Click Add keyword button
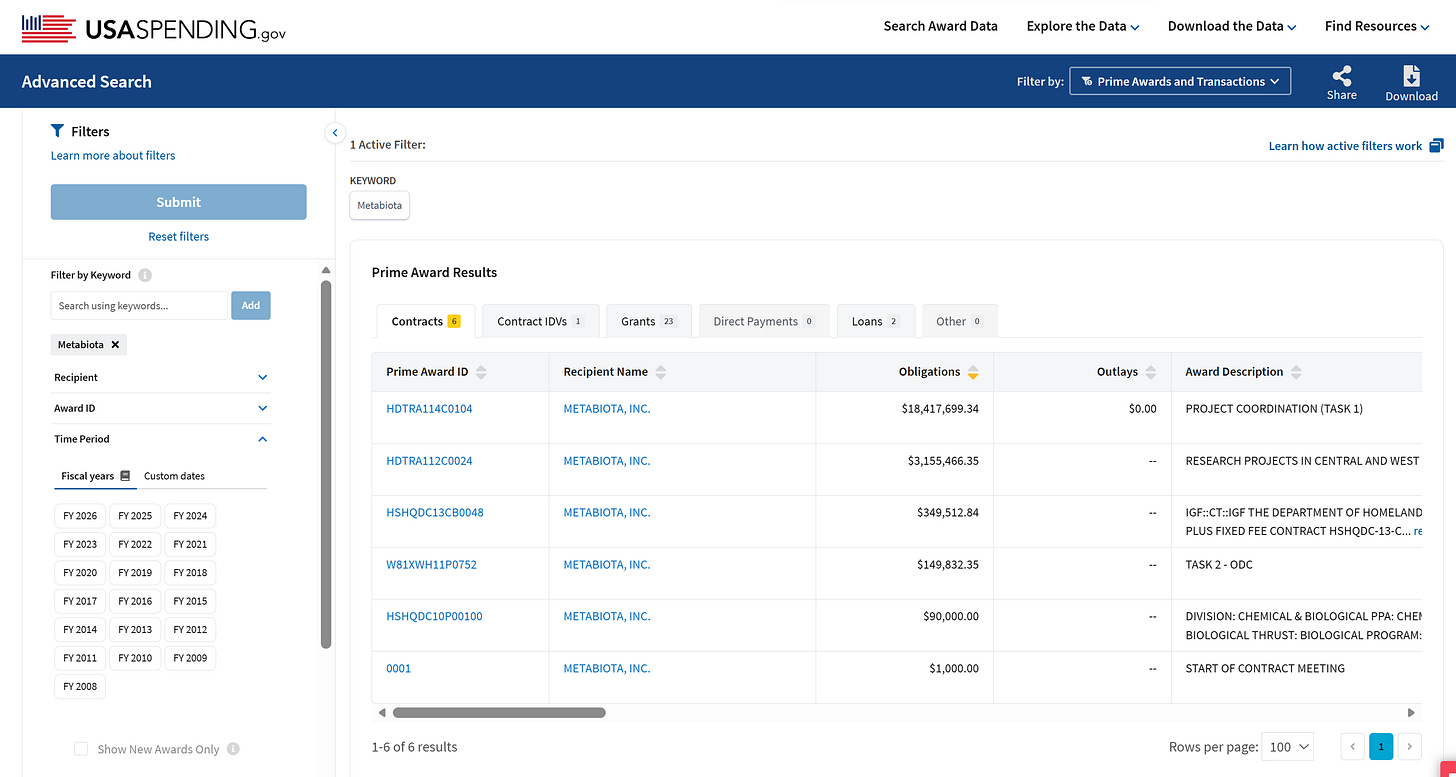This screenshot has height=777, width=1456. tap(251, 306)
